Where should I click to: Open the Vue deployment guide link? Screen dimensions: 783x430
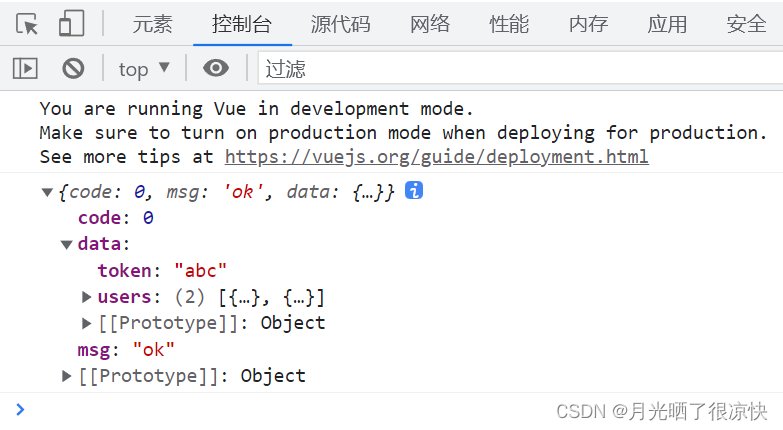tap(436, 157)
